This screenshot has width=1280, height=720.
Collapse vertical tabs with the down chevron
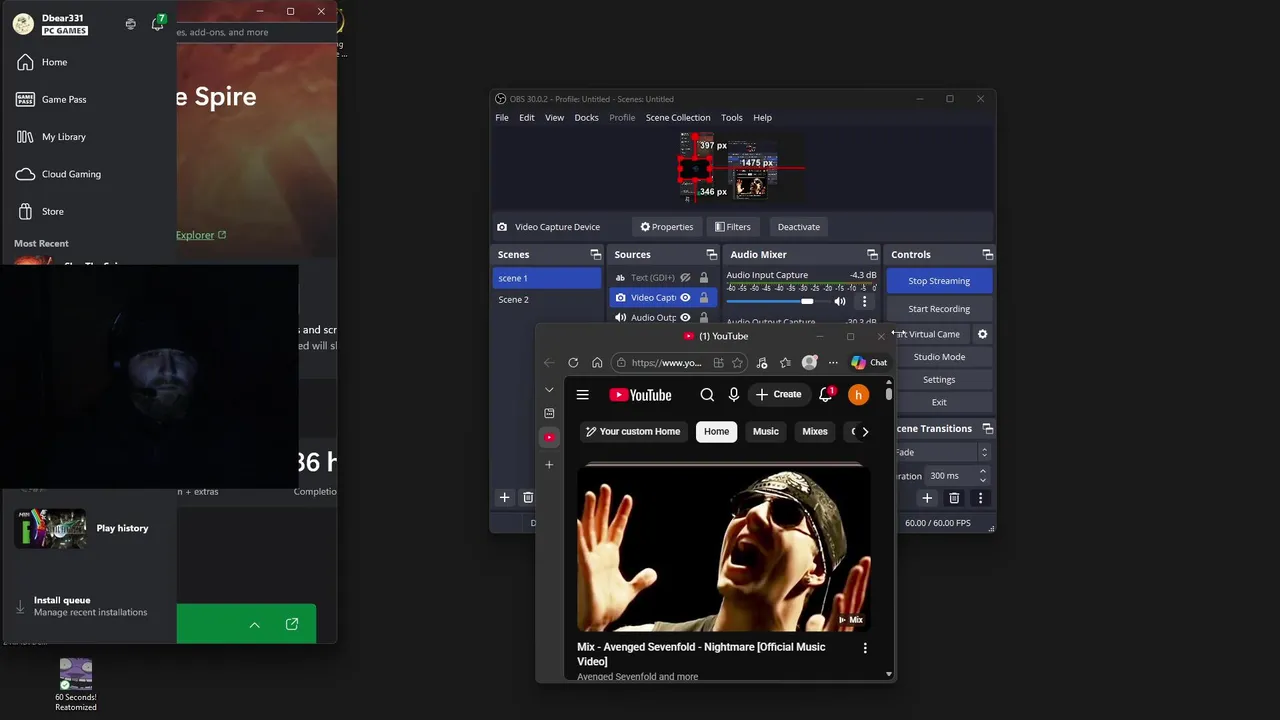(549, 390)
